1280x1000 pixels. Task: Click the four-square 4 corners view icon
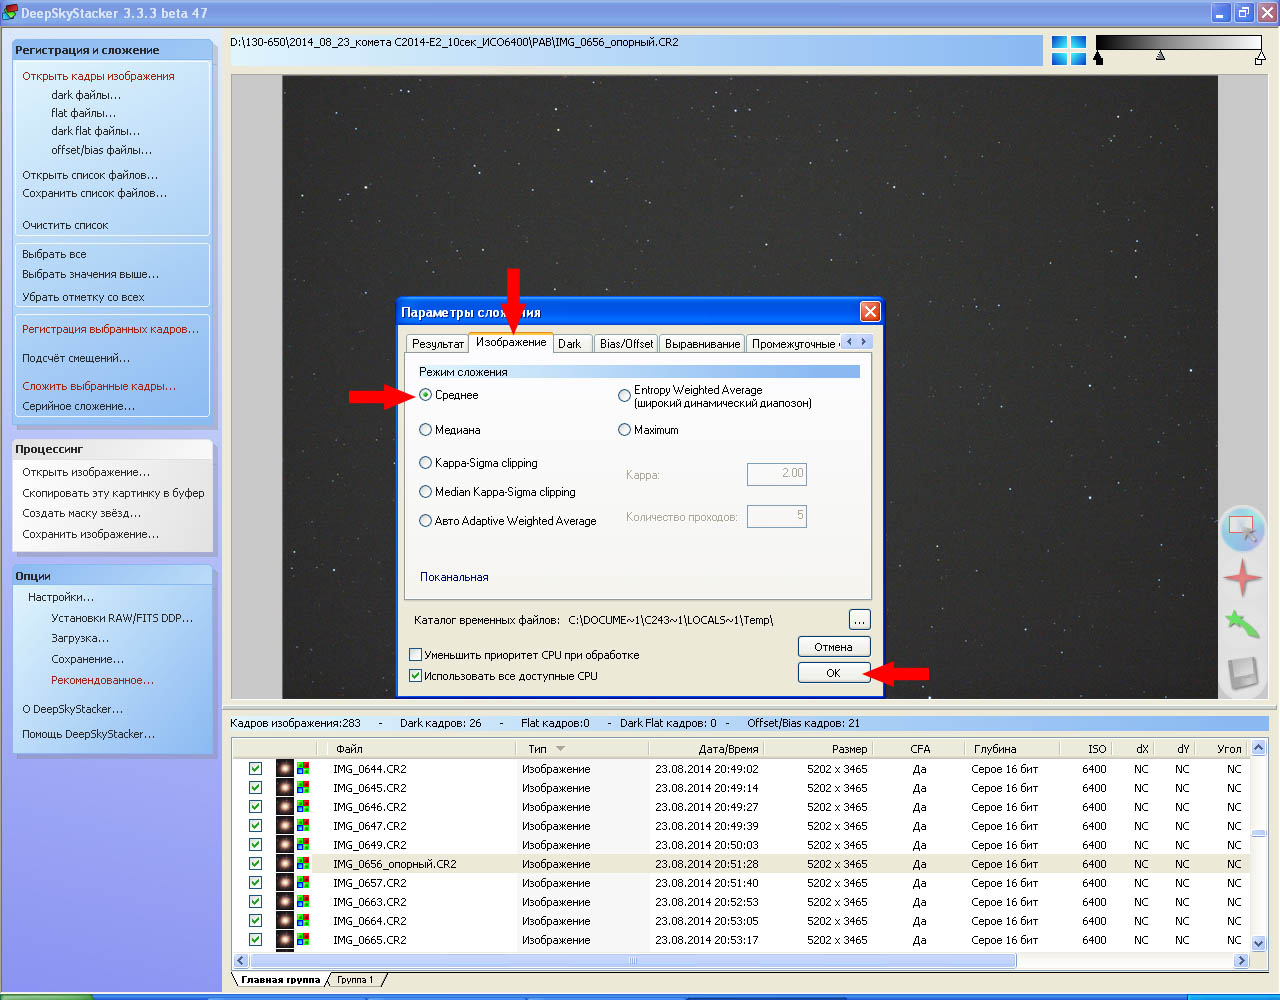tap(1068, 51)
